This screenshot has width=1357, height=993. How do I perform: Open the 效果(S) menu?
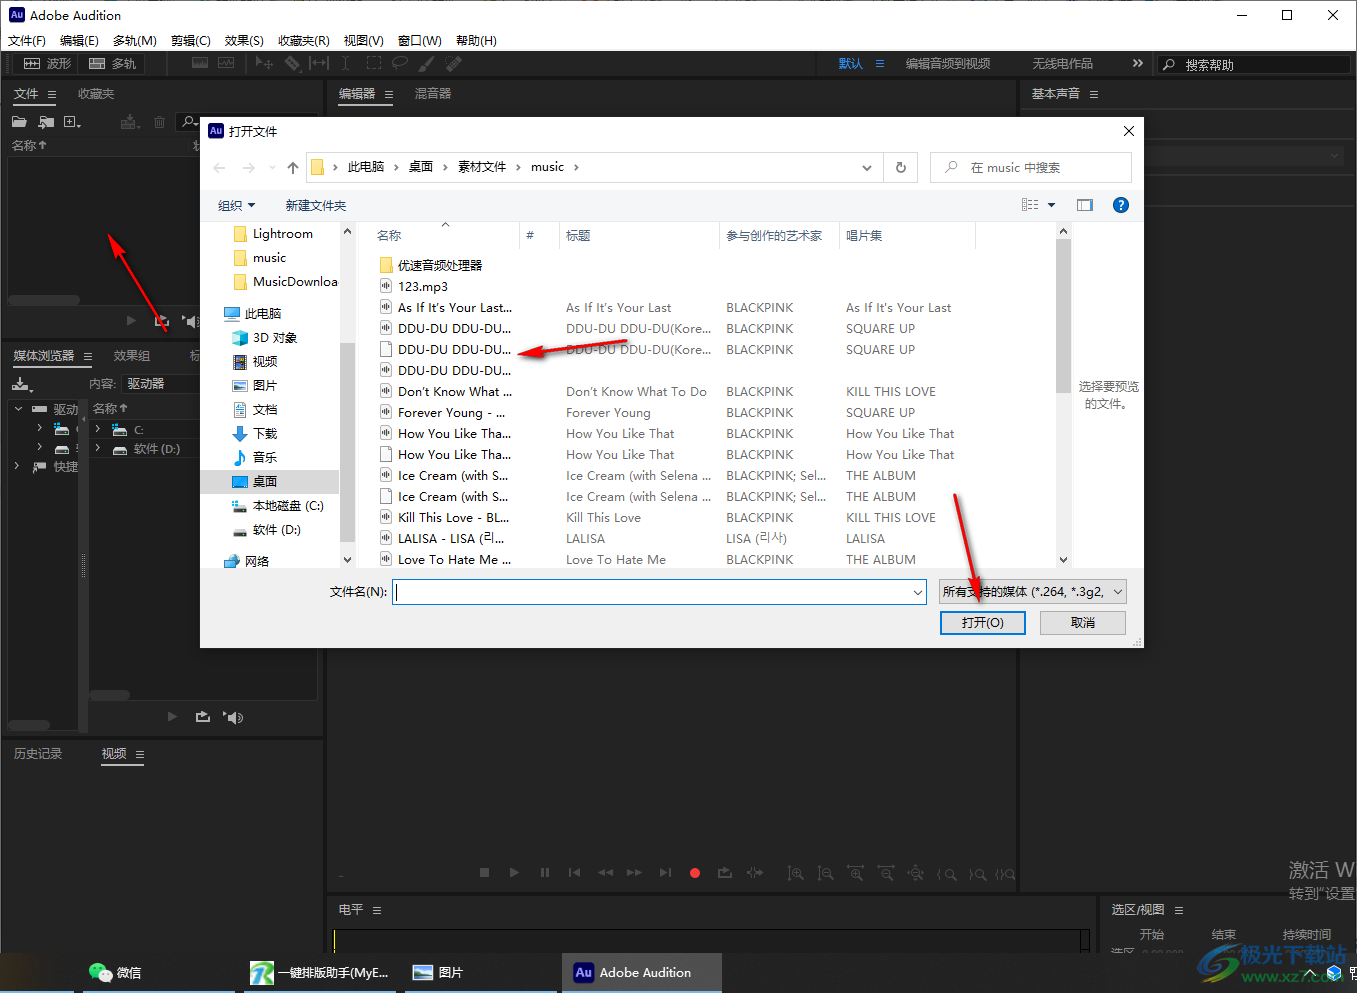[x=244, y=41]
